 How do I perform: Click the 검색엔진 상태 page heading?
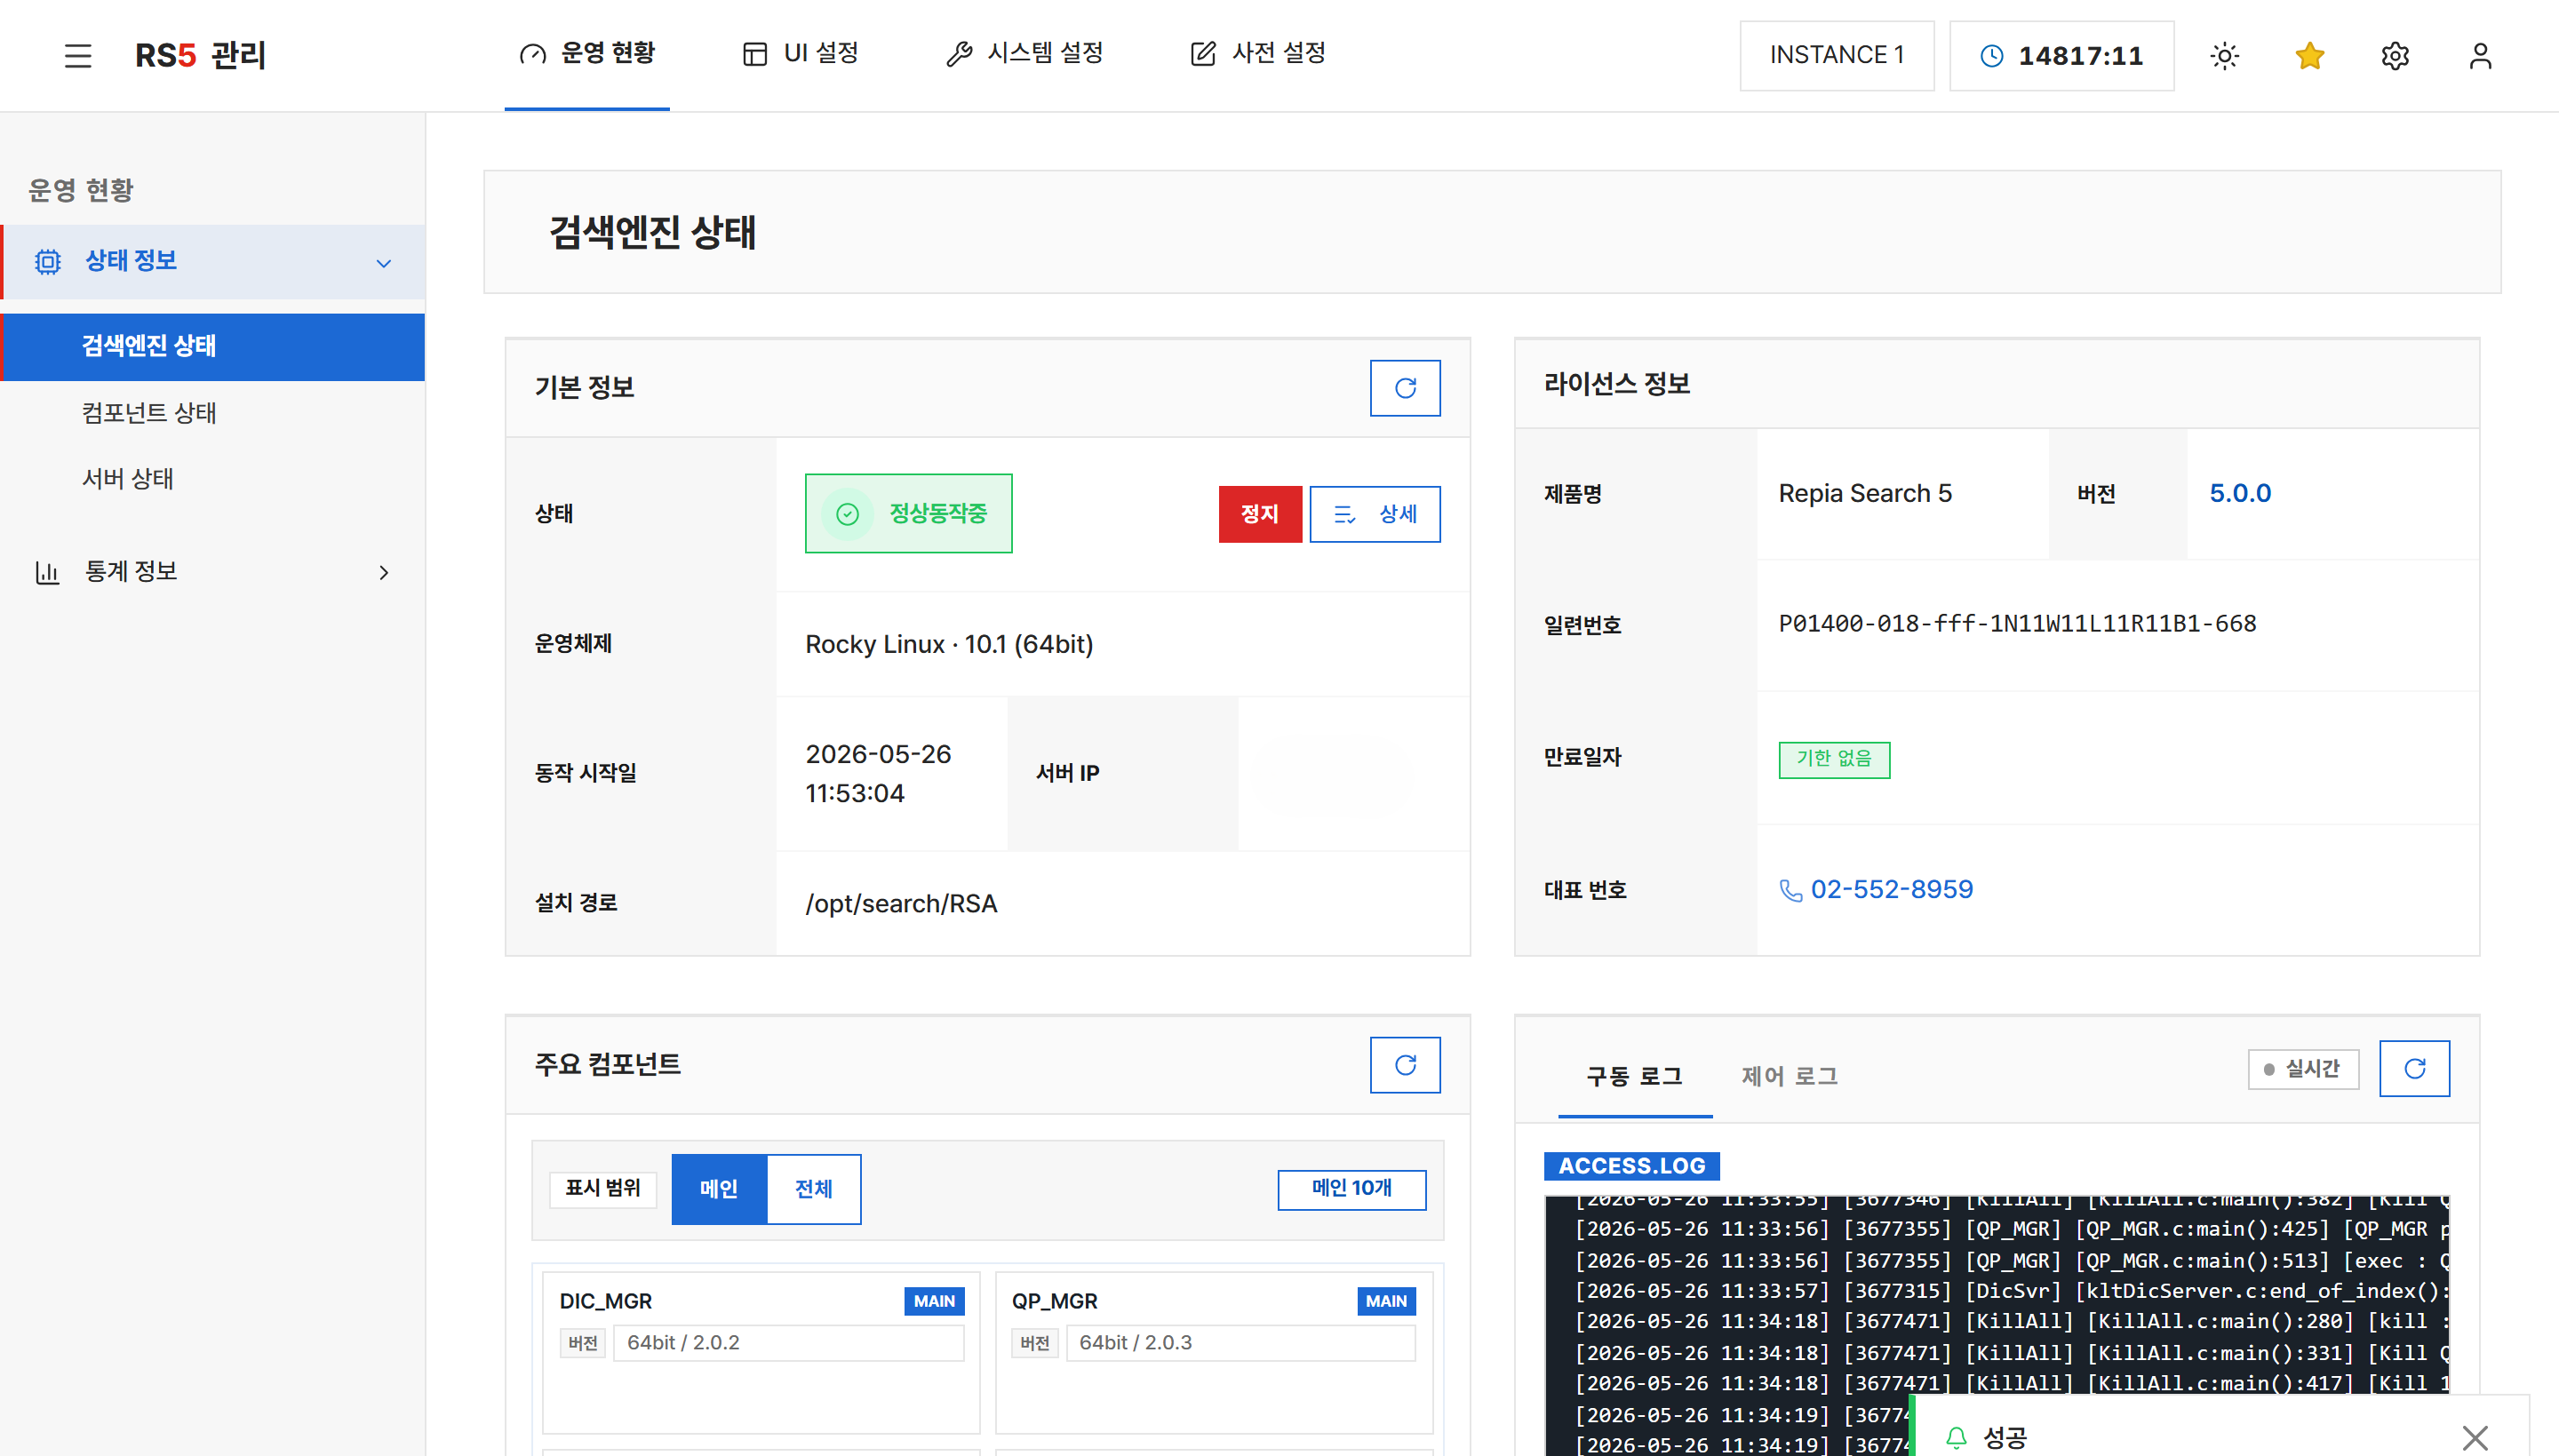652,232
